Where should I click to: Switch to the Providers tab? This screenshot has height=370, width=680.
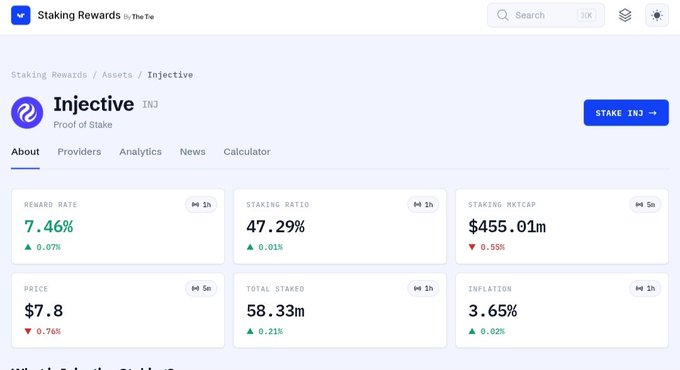point(79,152)
